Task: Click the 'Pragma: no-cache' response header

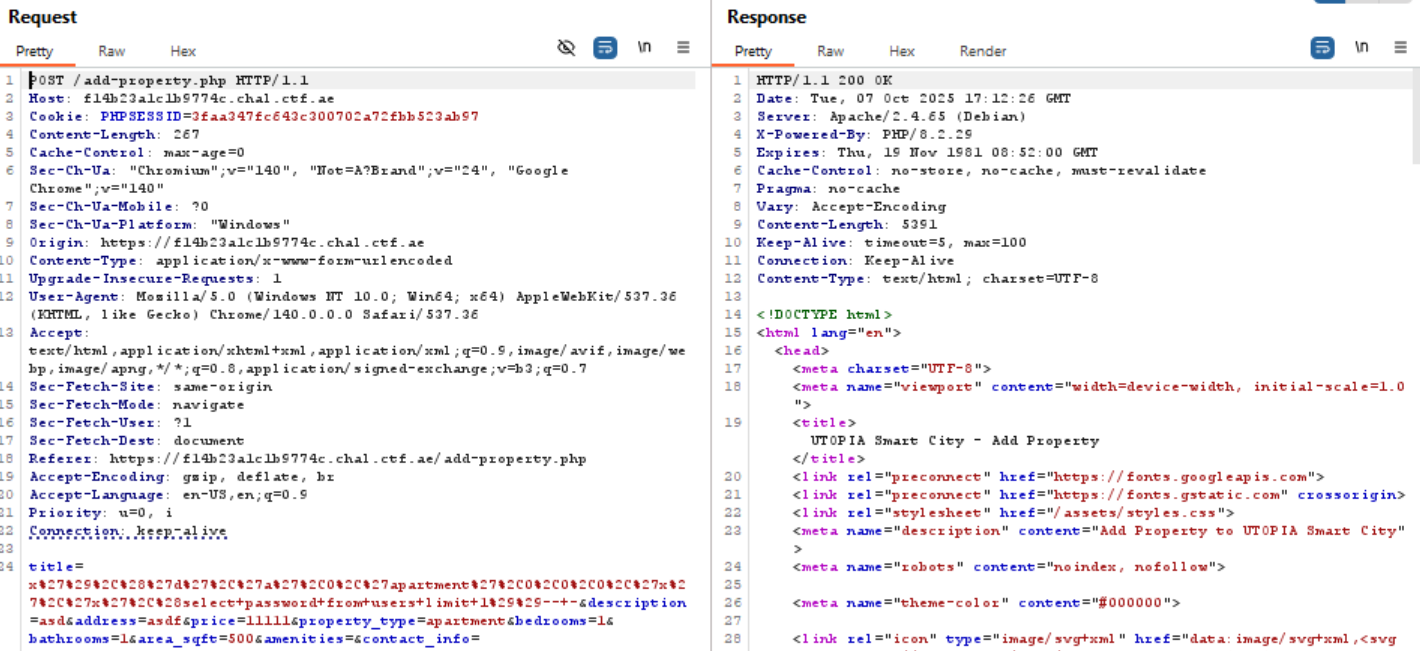Action: click(x=829, y=189)
